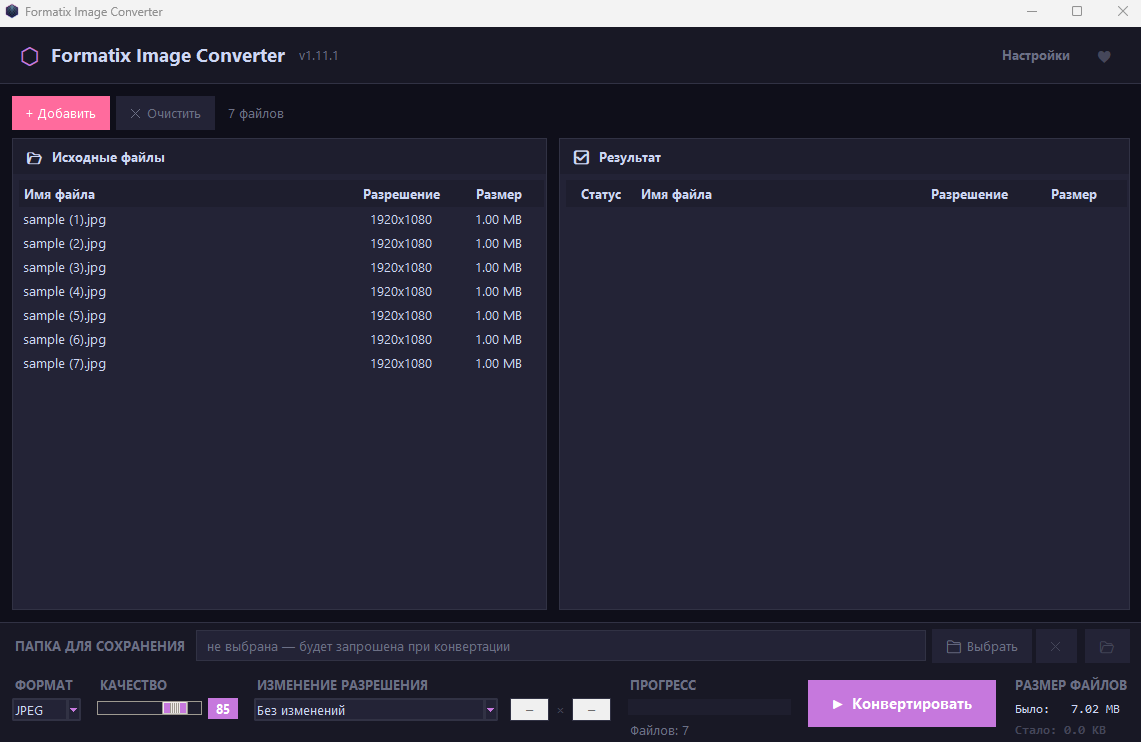The height and width of the screenshot is (742, 1141).
Task: Click the 7 файлов counter text
Action: [255, 113]
